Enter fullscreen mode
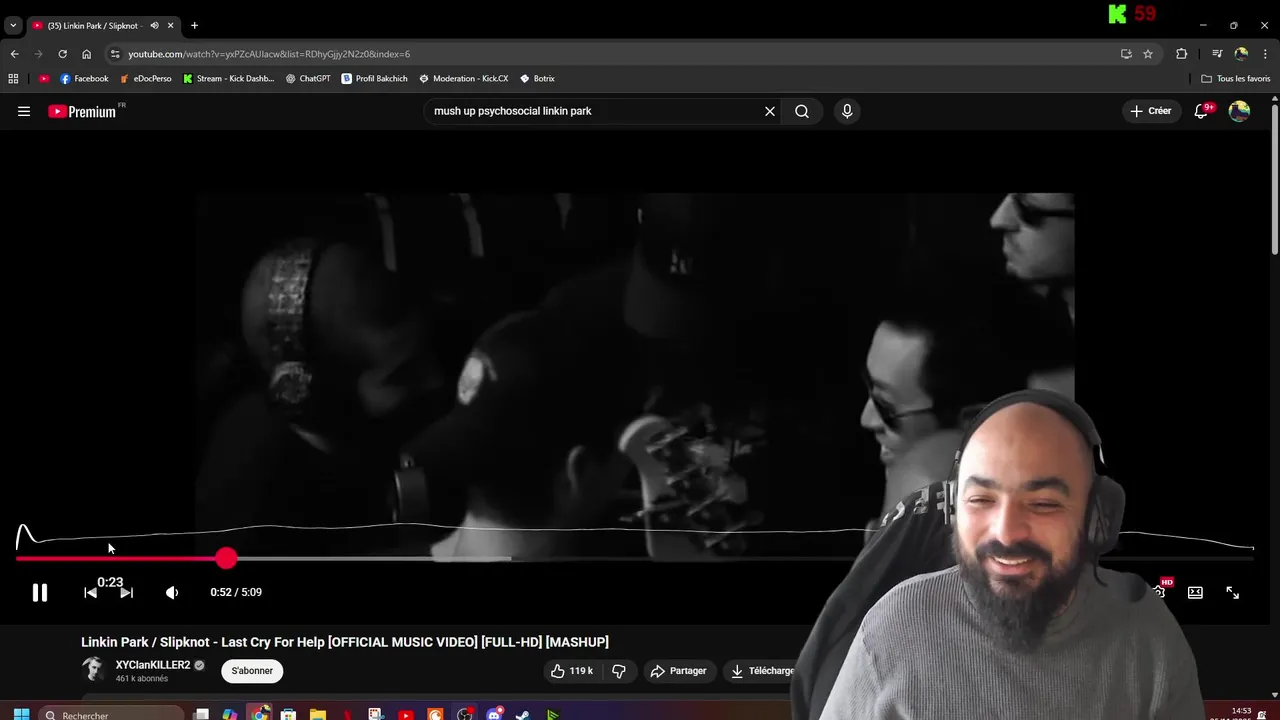Viewport: 1280px width, 720px height. [x=1232, y=593]
